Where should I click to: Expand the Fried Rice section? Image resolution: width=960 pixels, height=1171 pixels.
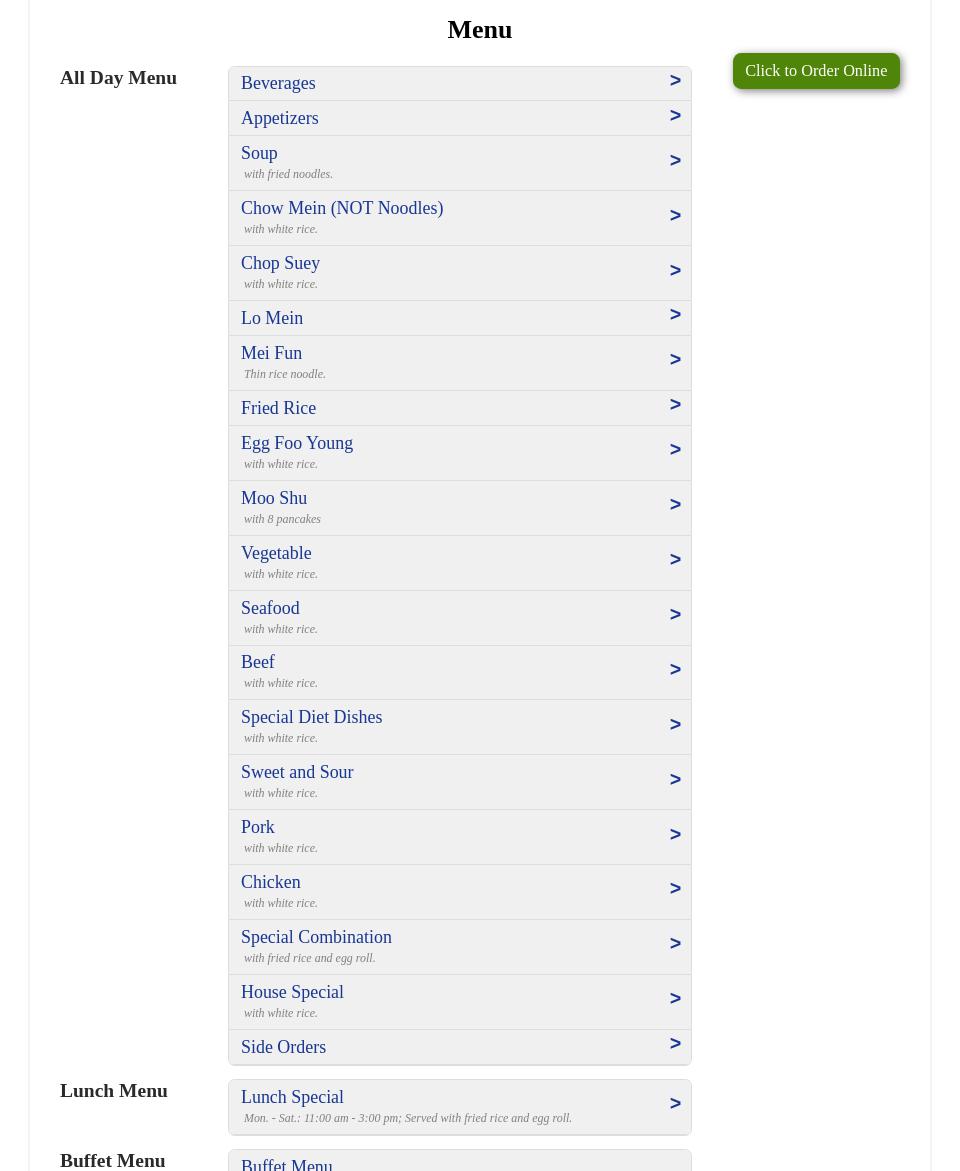460,407
